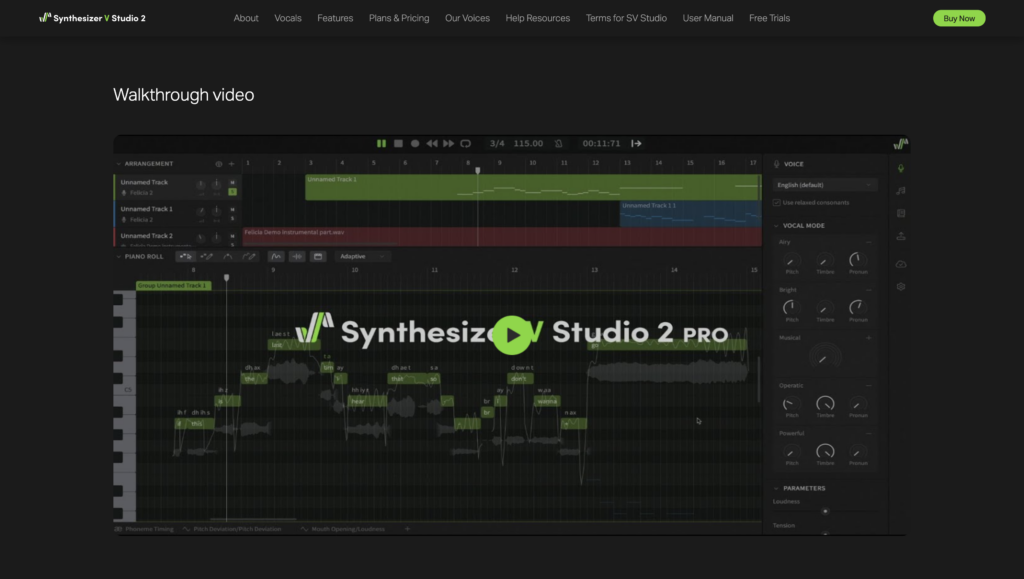Collapse the Operatic vocal mode
Viewport: 1024px width, 579px height.
(x=869, y=386)
